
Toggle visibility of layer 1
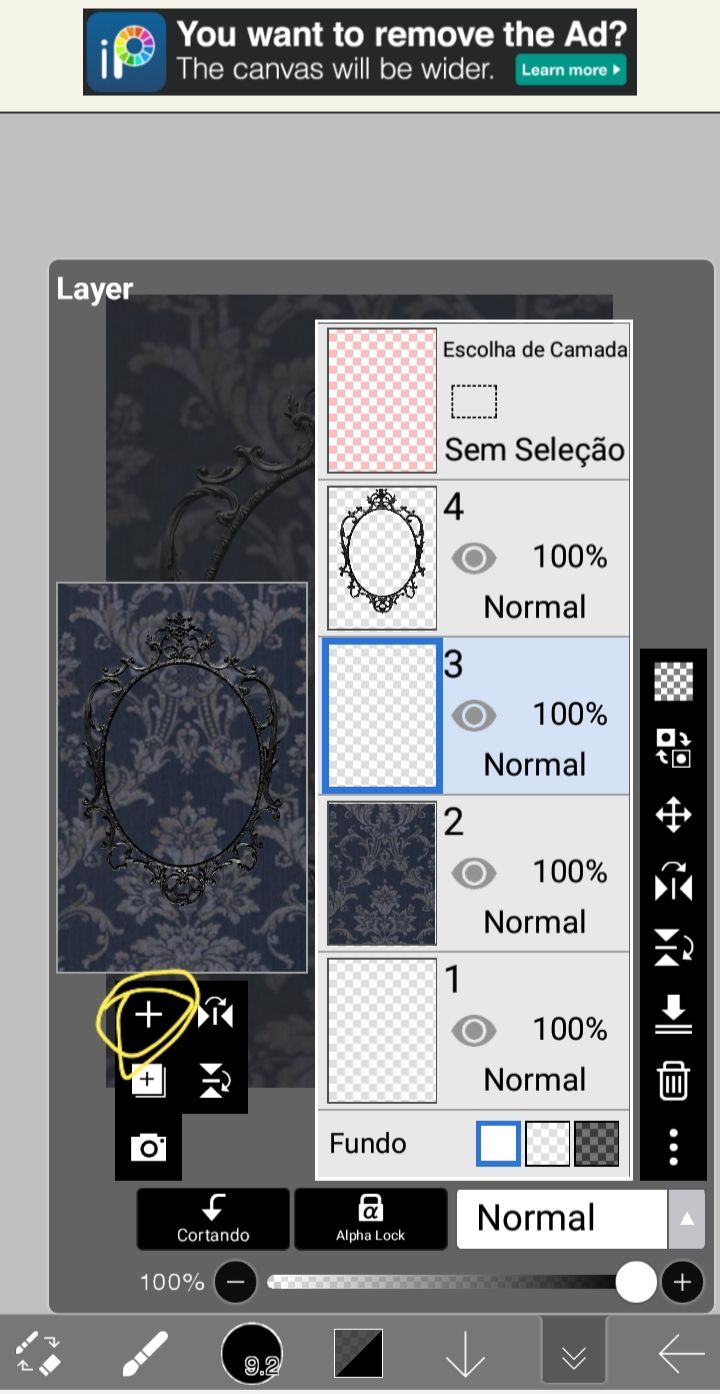tap(473, 1031)
